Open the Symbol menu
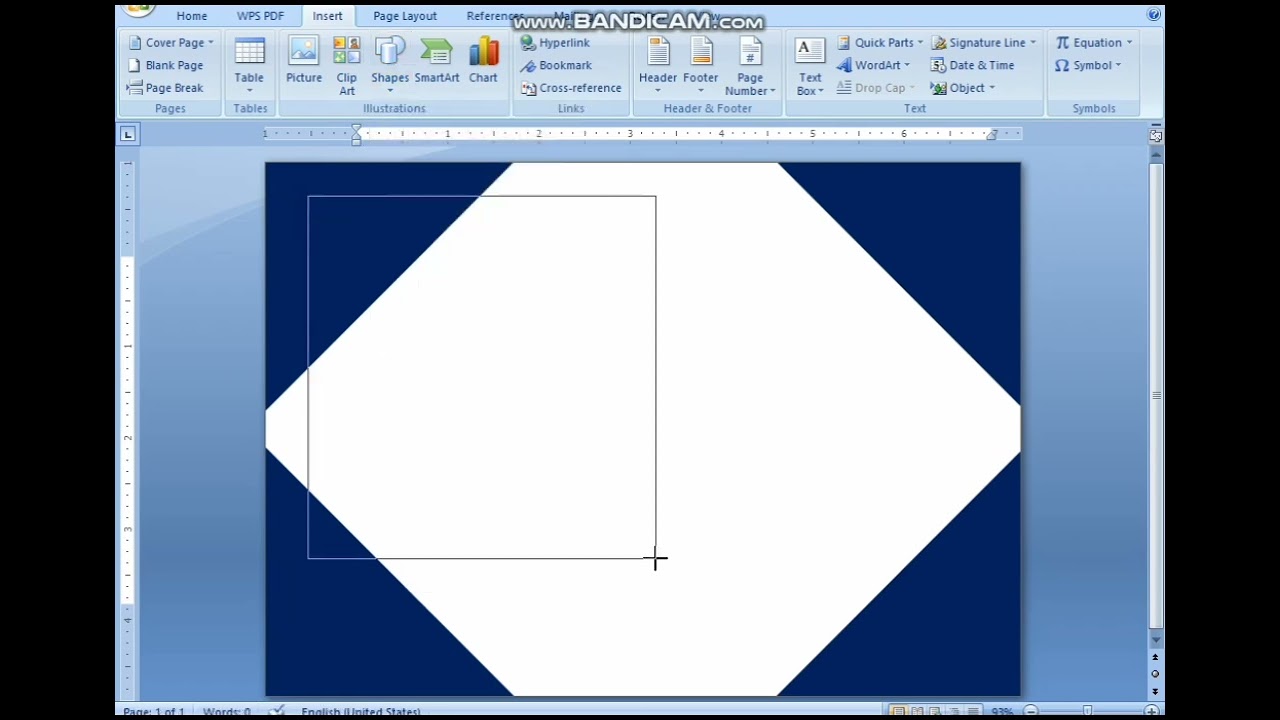The image size is (1280, 720). [x=1088, y=65]
